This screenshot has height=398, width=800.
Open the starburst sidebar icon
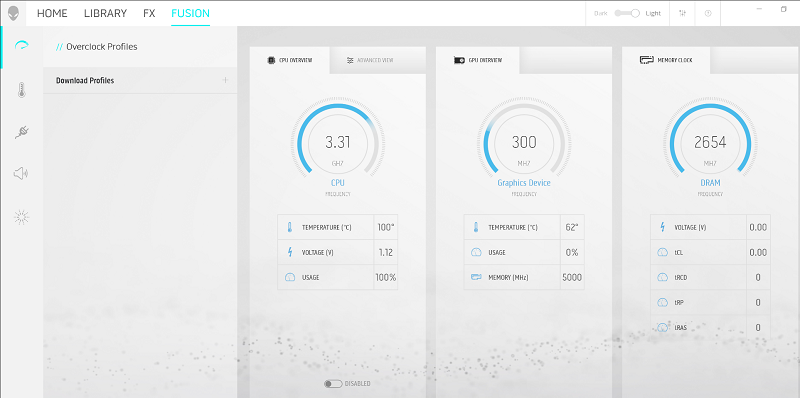[x=21, y=218]
